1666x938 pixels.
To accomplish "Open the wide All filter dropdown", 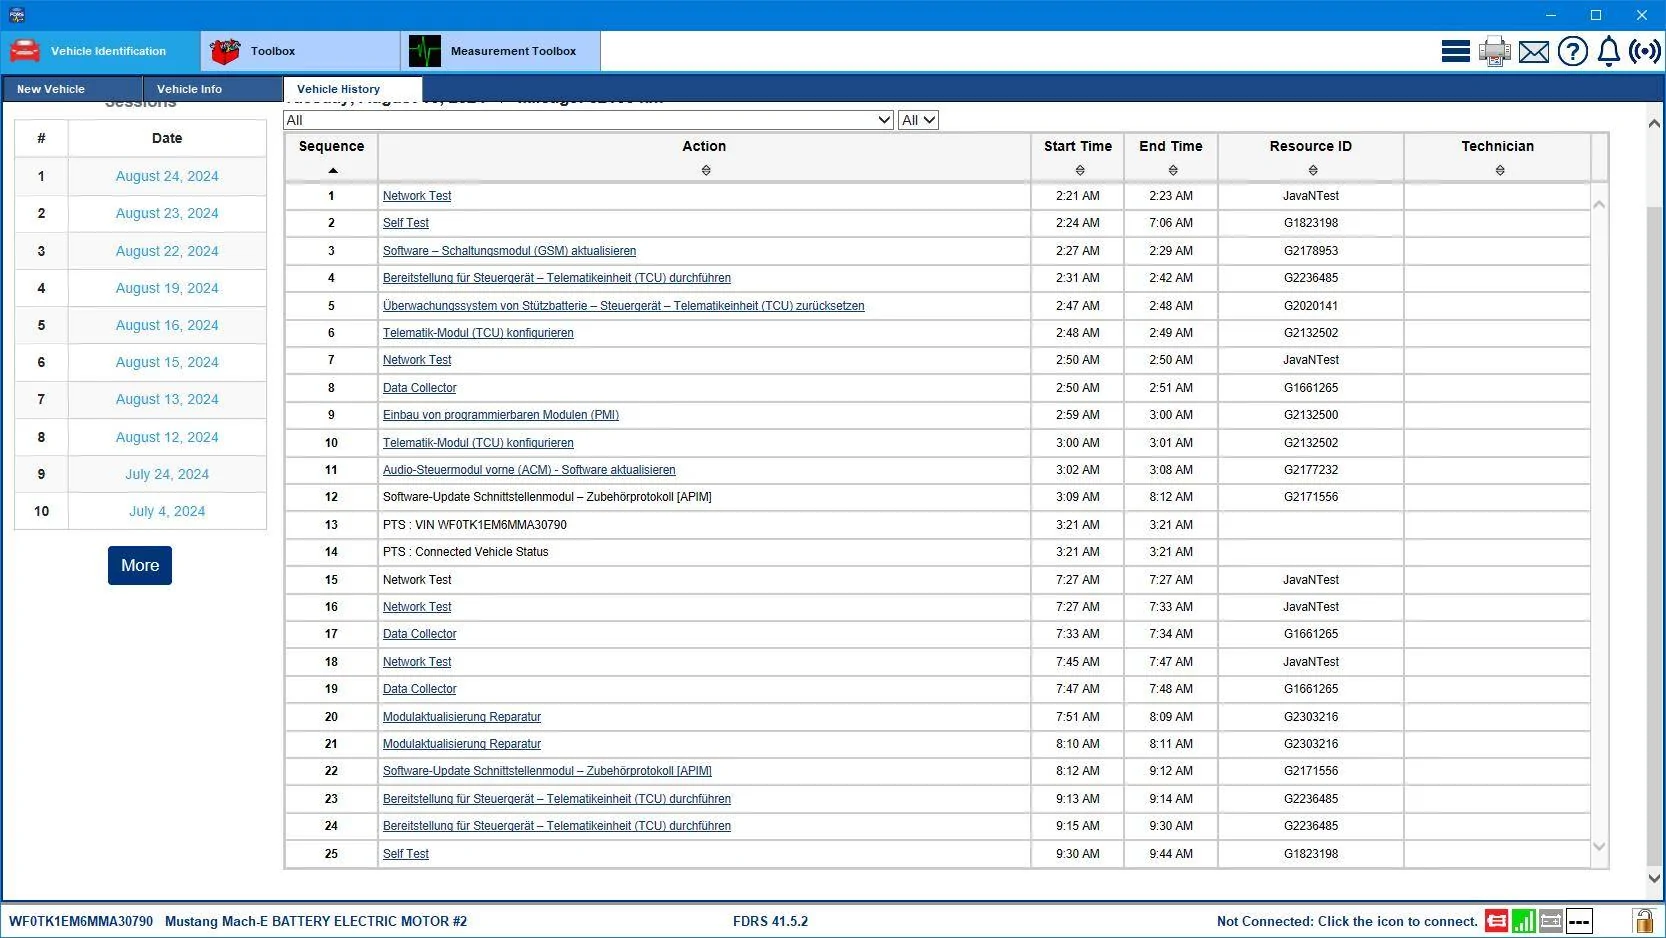I will tap(589, 120).
